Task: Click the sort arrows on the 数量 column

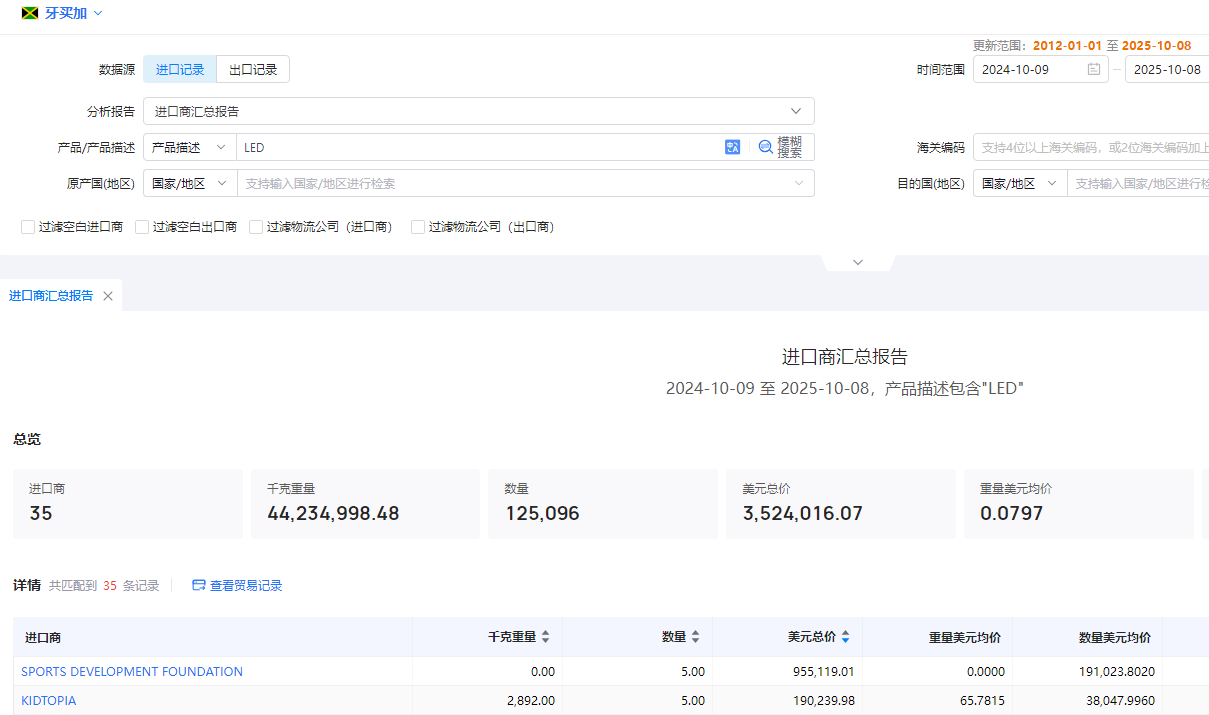Action: tap(695, 636)
